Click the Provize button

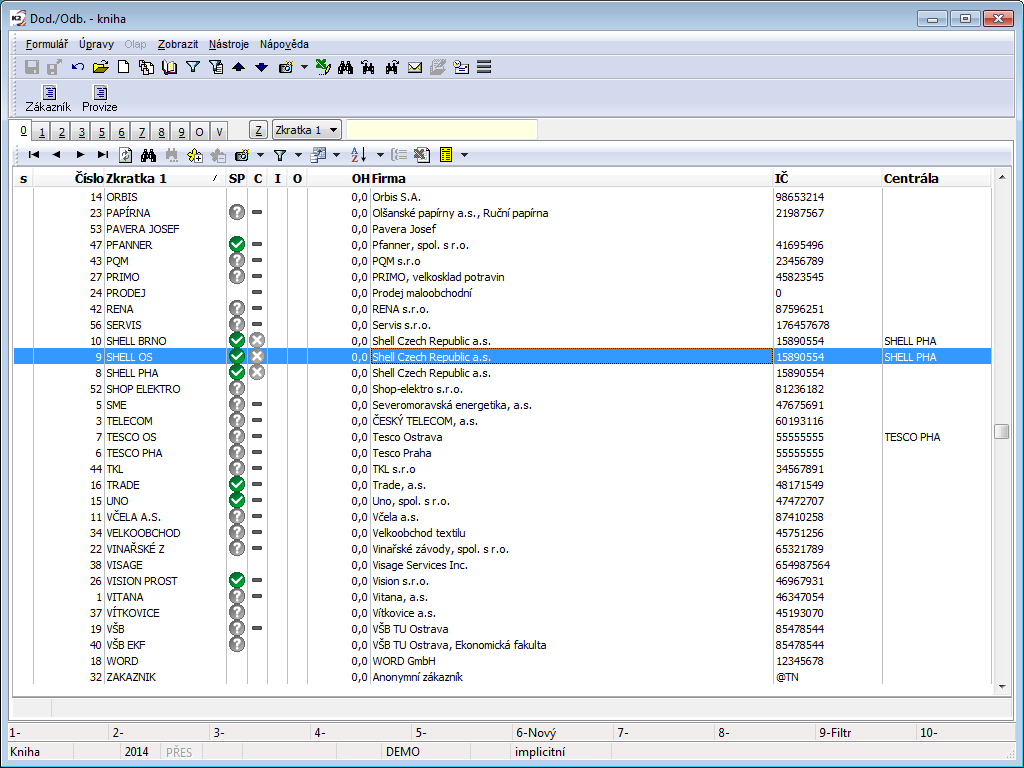coord(100,99)
